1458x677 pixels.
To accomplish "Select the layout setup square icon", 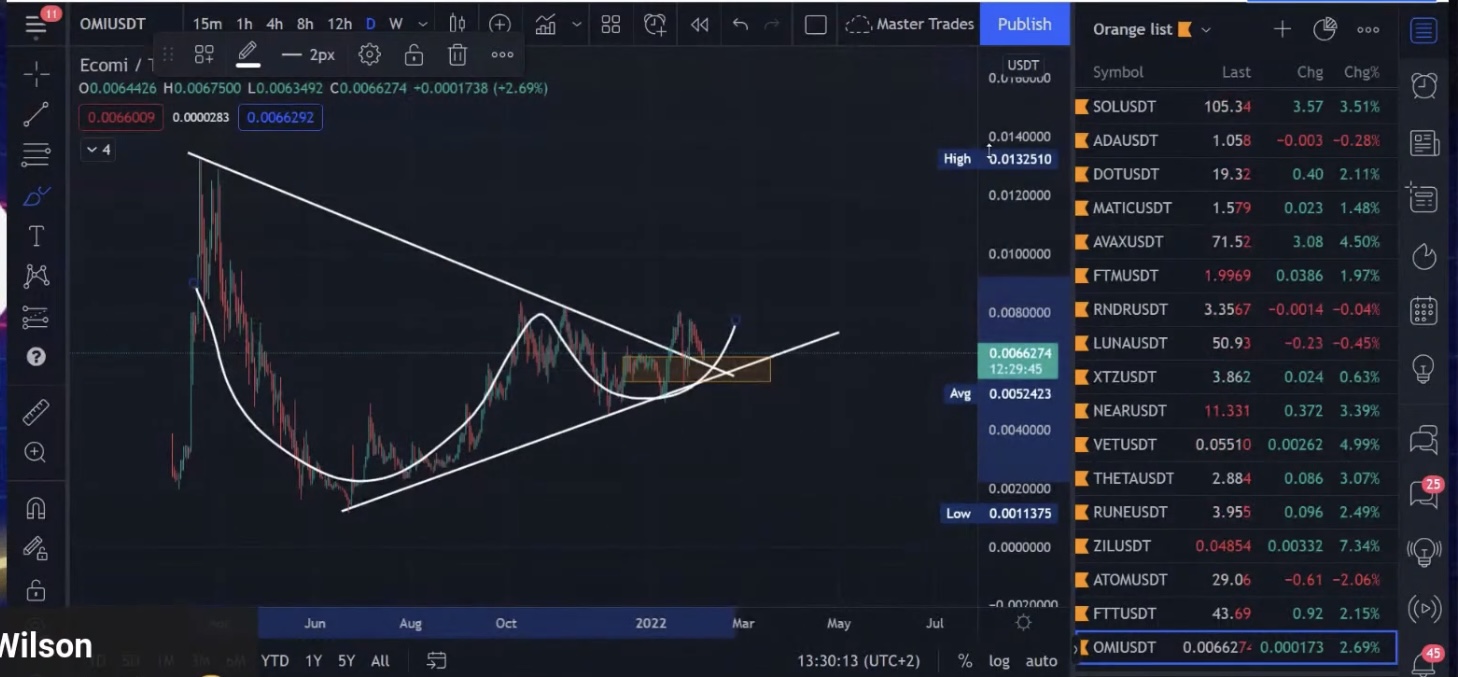I will point(816,24).
